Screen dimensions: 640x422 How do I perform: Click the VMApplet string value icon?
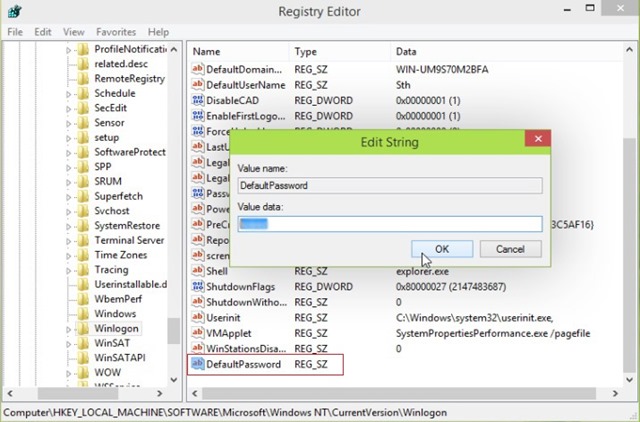point(198,333)
